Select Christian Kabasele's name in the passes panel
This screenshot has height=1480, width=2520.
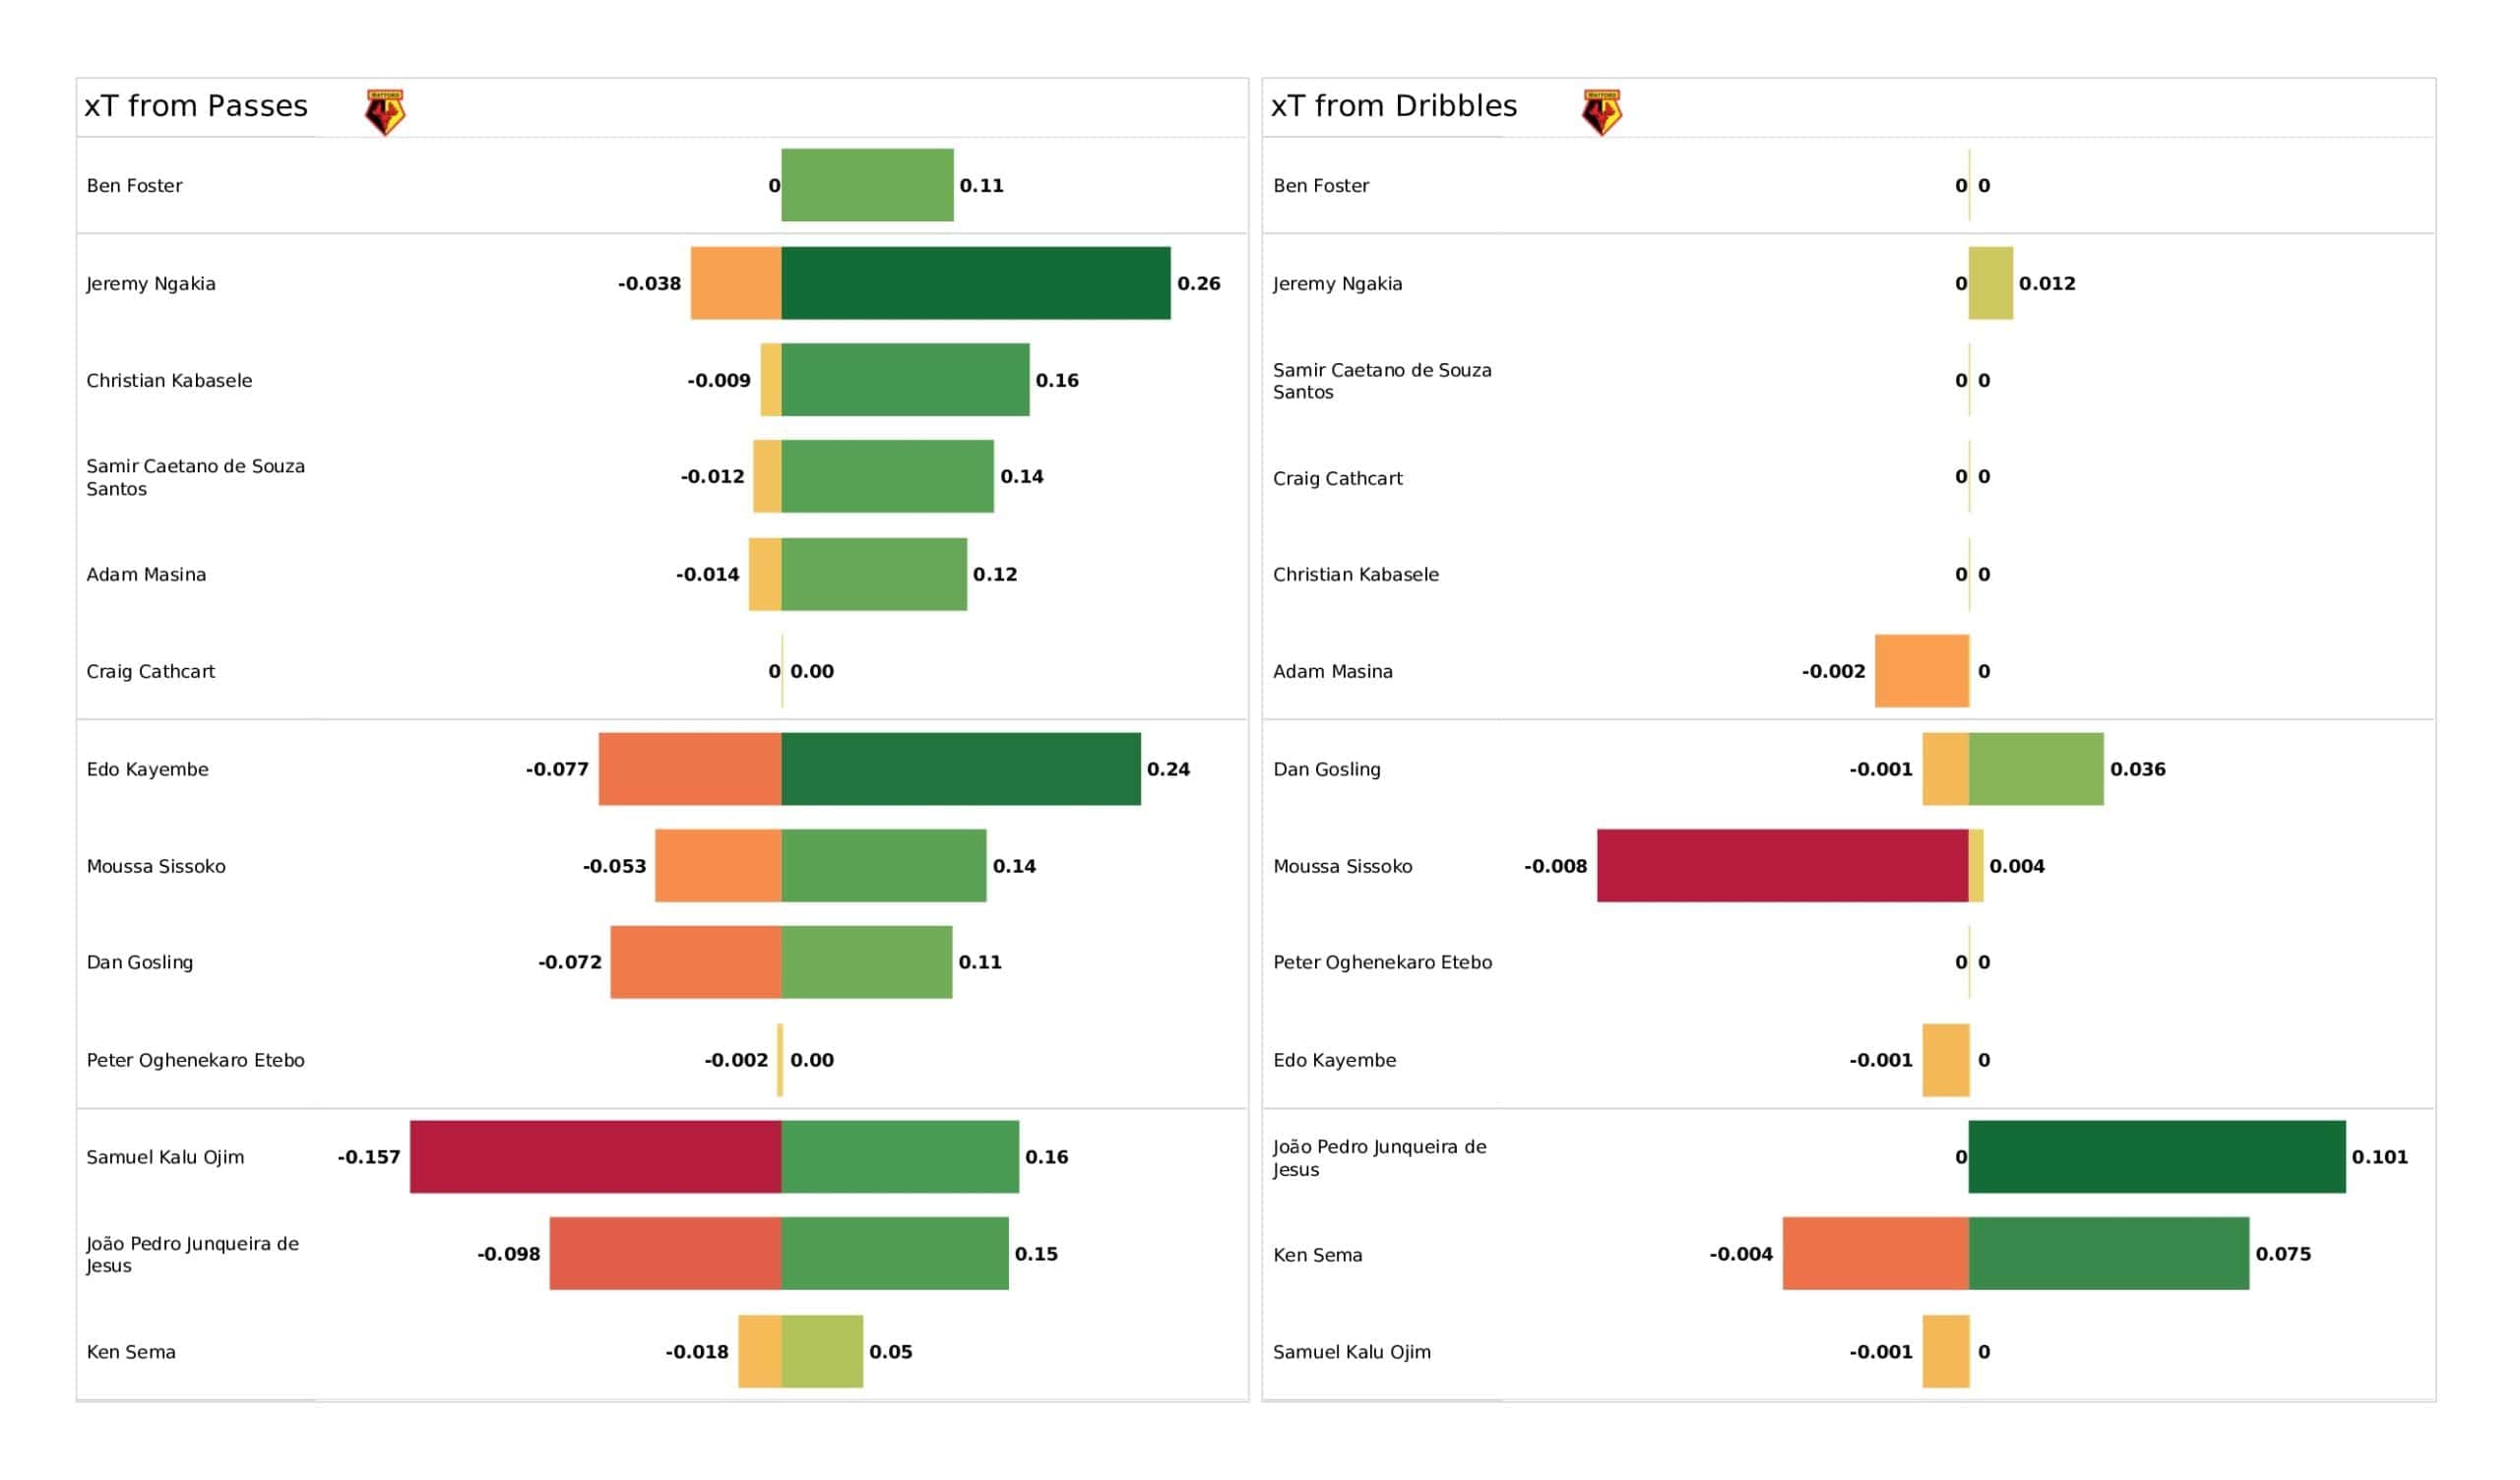(169, 381)
